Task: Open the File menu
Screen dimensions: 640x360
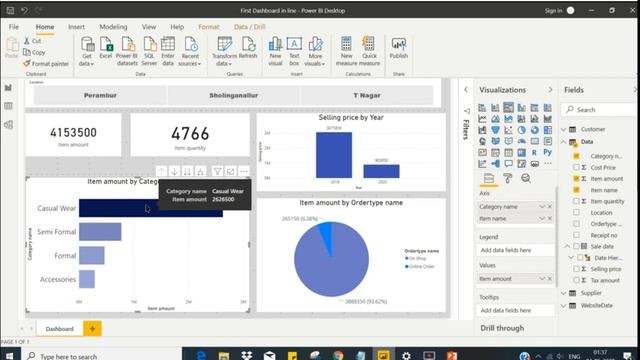Action: coord(14,27)
